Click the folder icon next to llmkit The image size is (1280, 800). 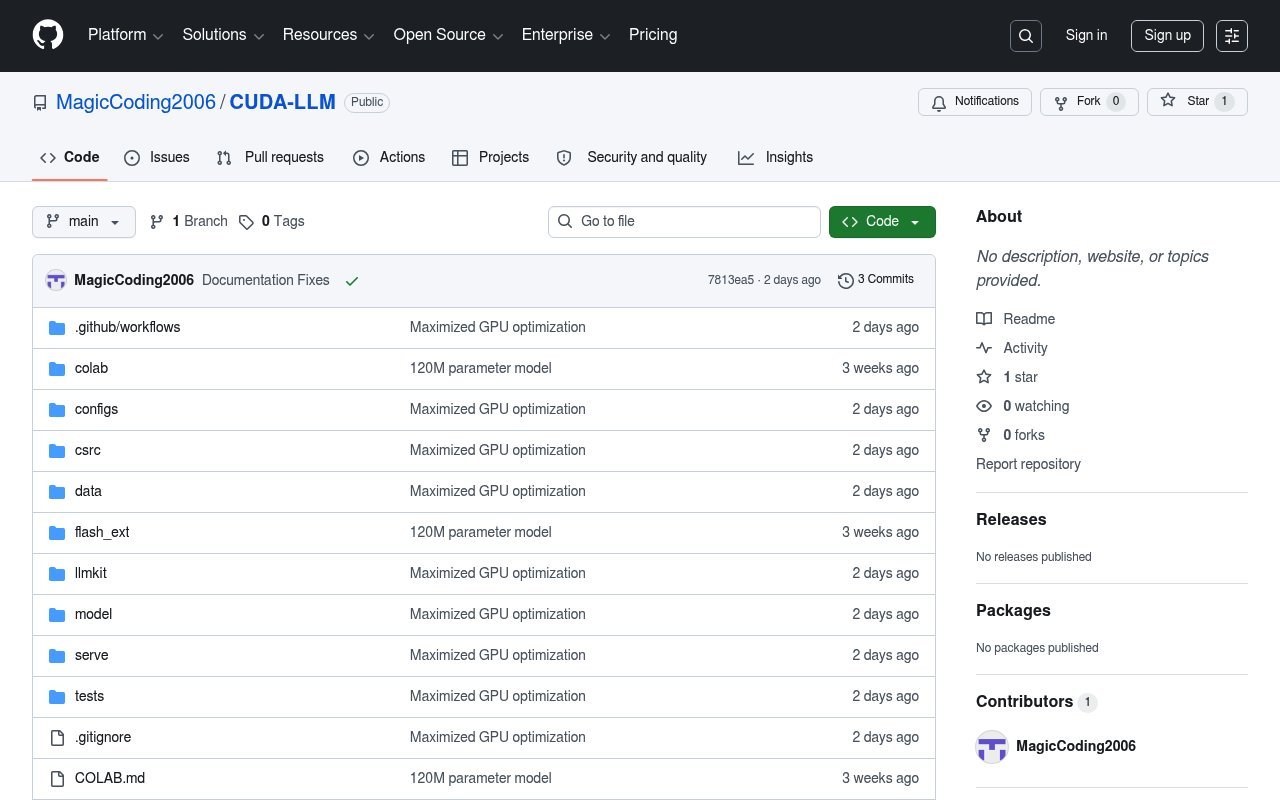[x=57, y=573]
